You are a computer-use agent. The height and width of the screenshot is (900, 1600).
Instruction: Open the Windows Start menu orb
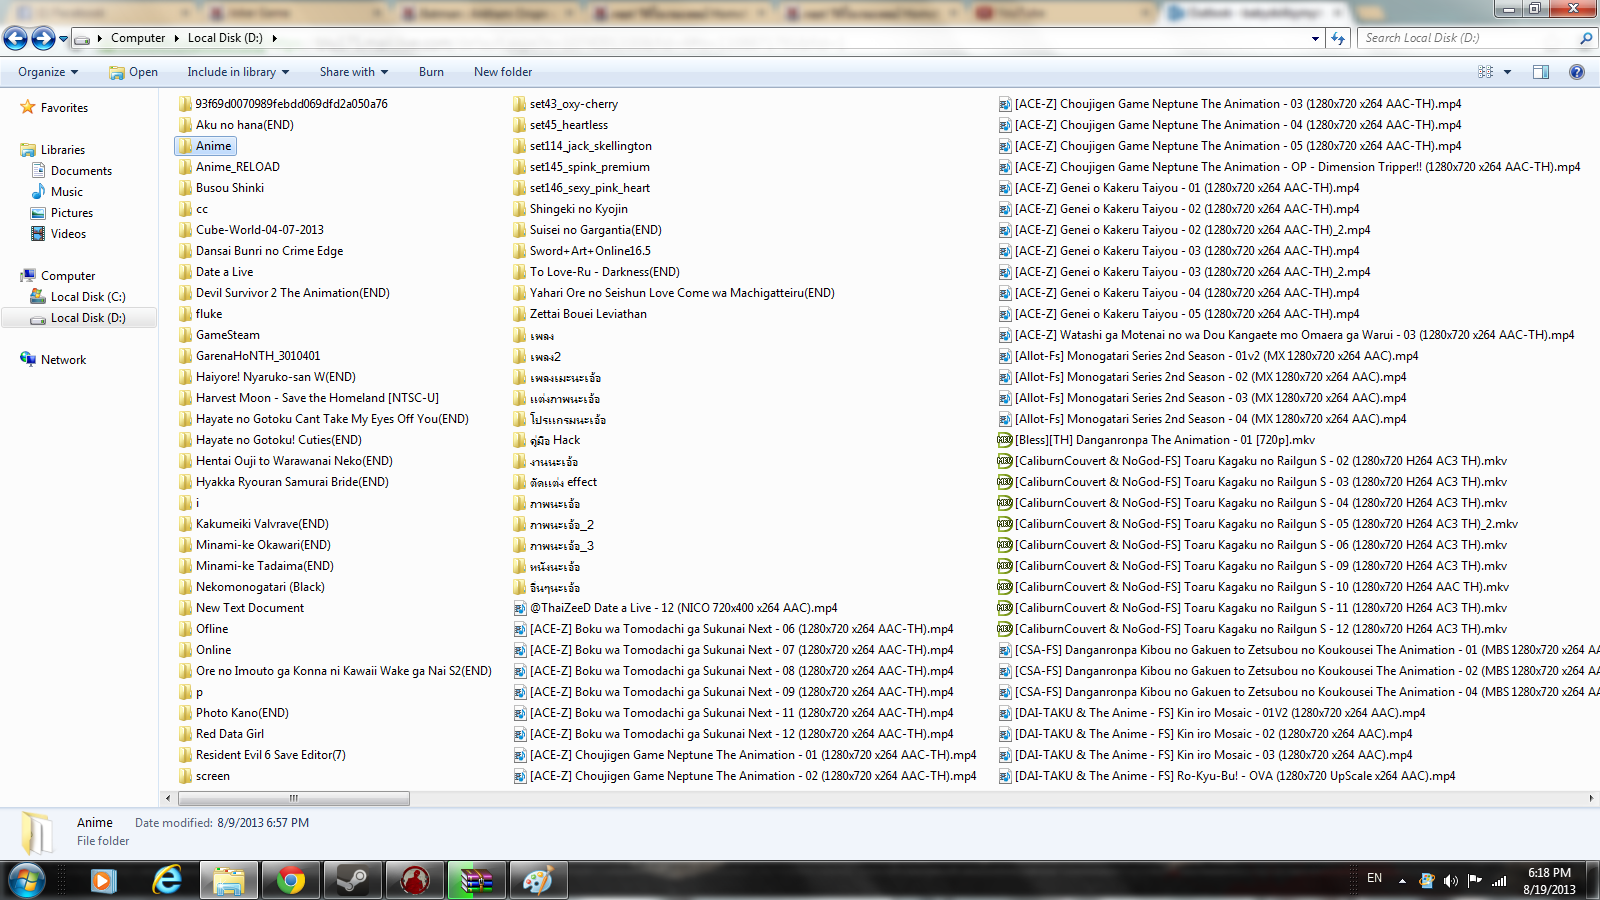(x=26, y=881)
